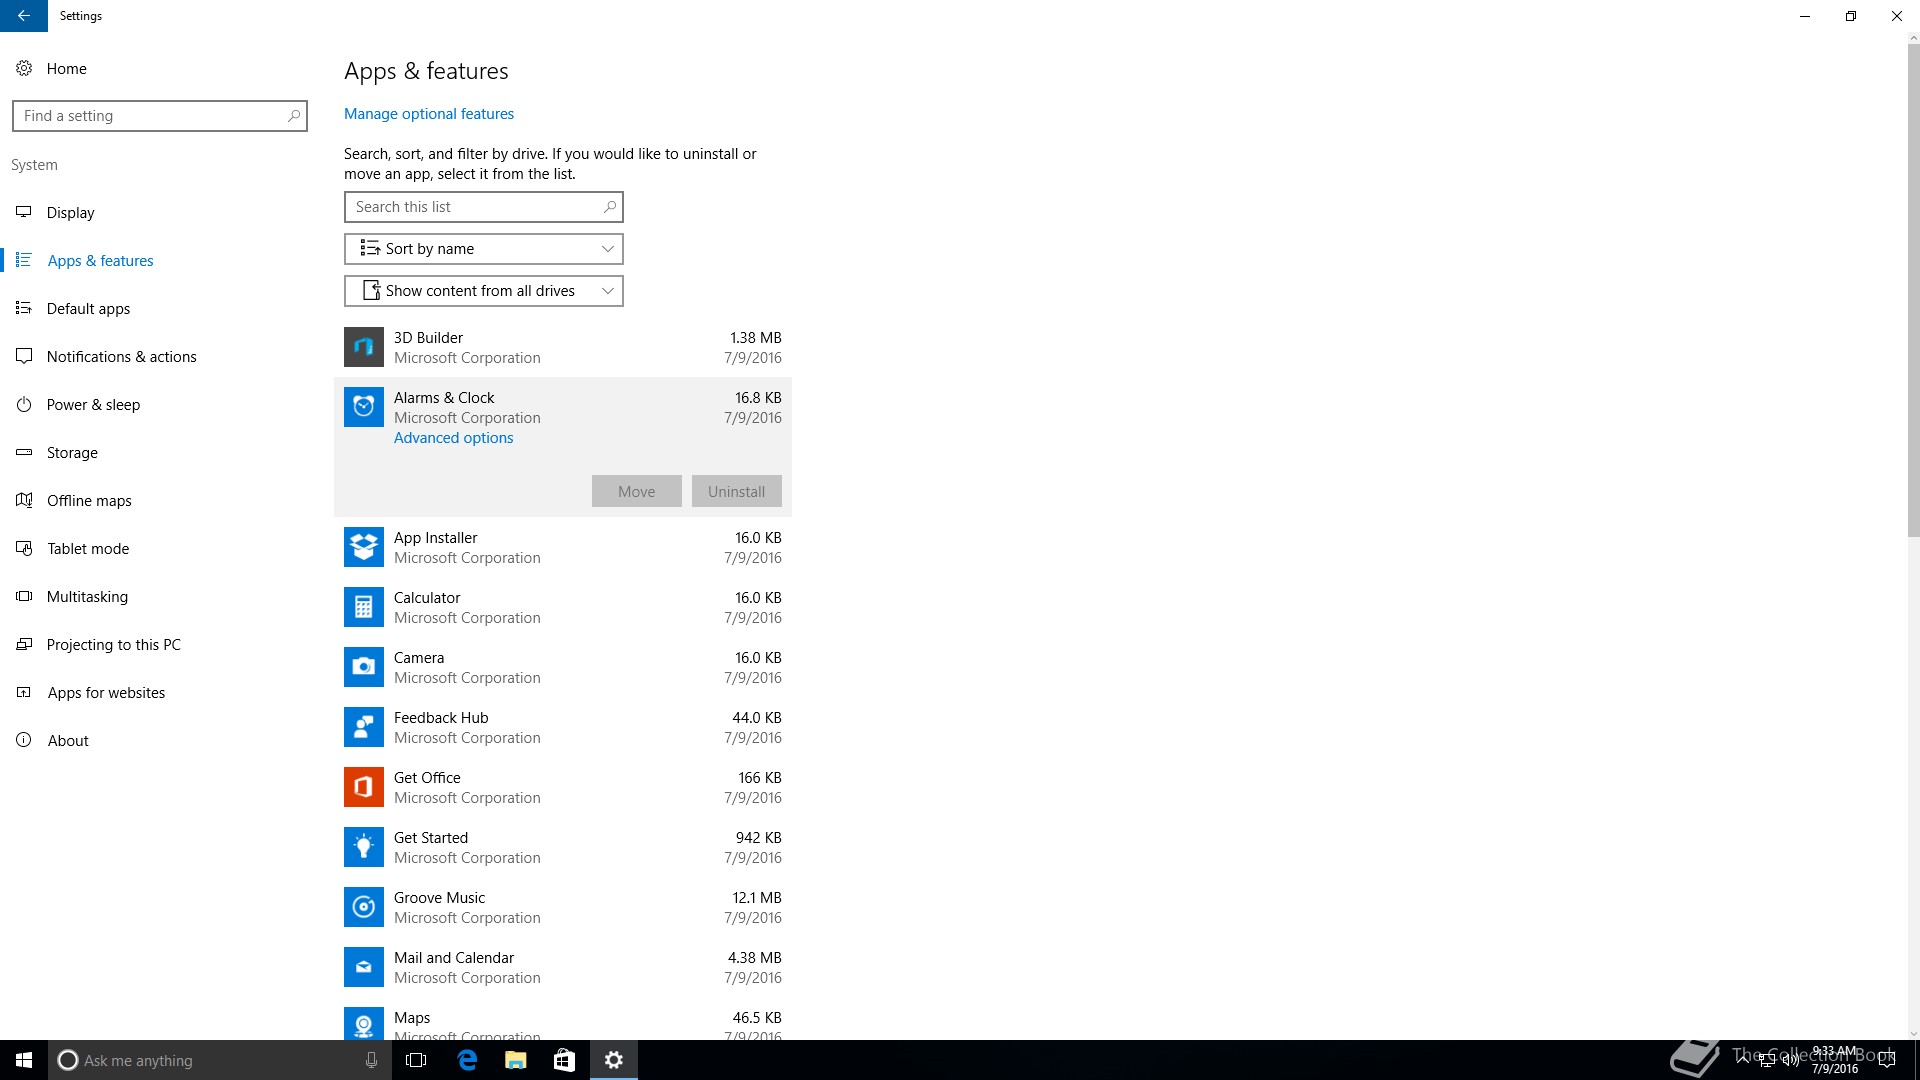Click the Alarms & Clock app icon

click(364, 407)
